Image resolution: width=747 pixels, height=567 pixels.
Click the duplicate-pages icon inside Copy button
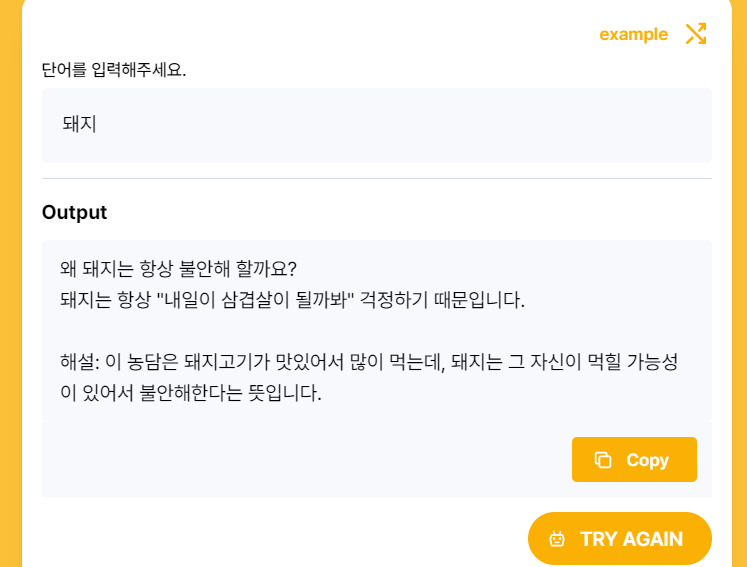[603, 460]
